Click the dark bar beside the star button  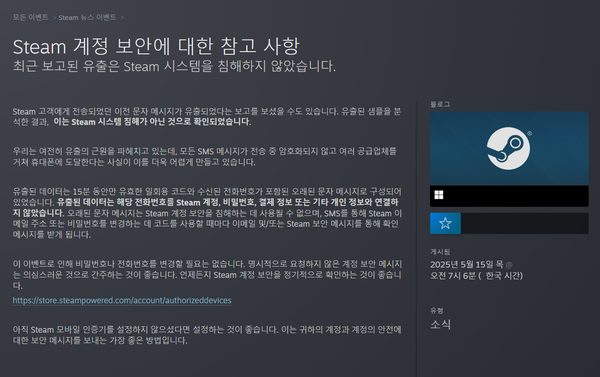525,223
